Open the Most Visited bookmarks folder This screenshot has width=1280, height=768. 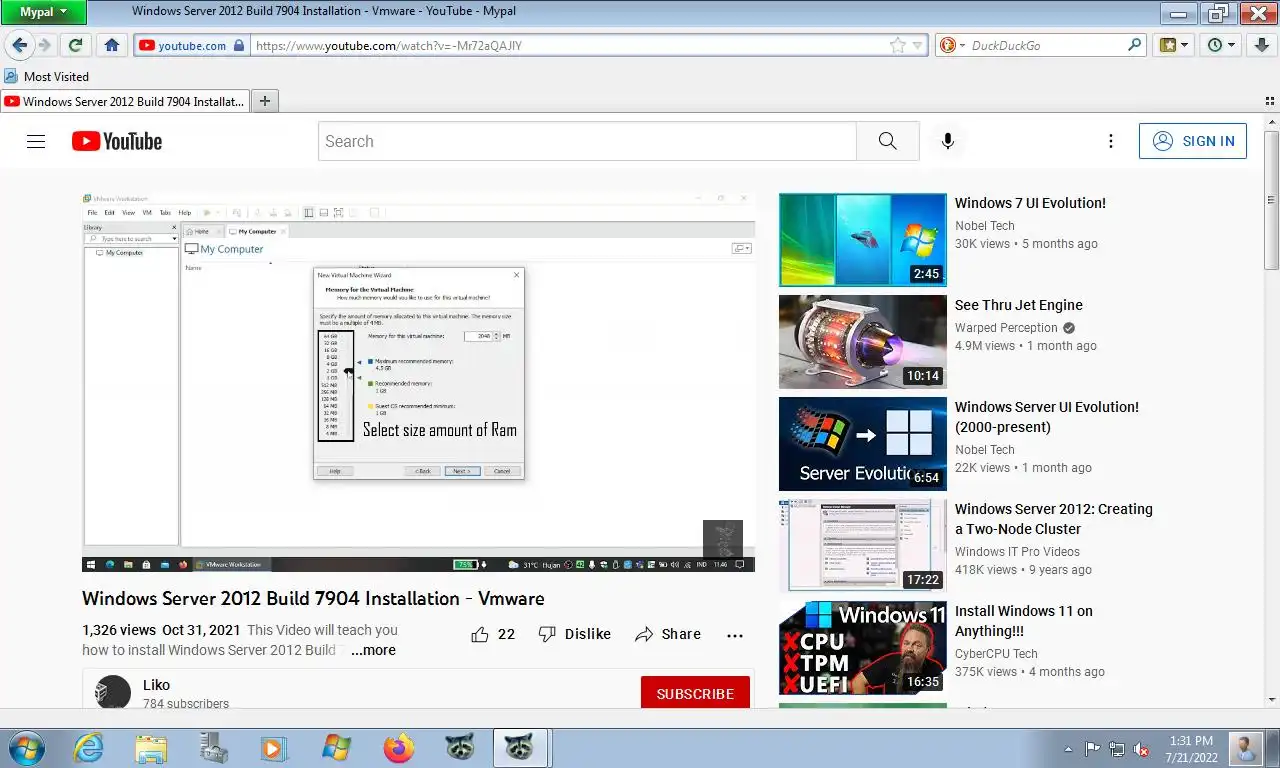point(46,76)
